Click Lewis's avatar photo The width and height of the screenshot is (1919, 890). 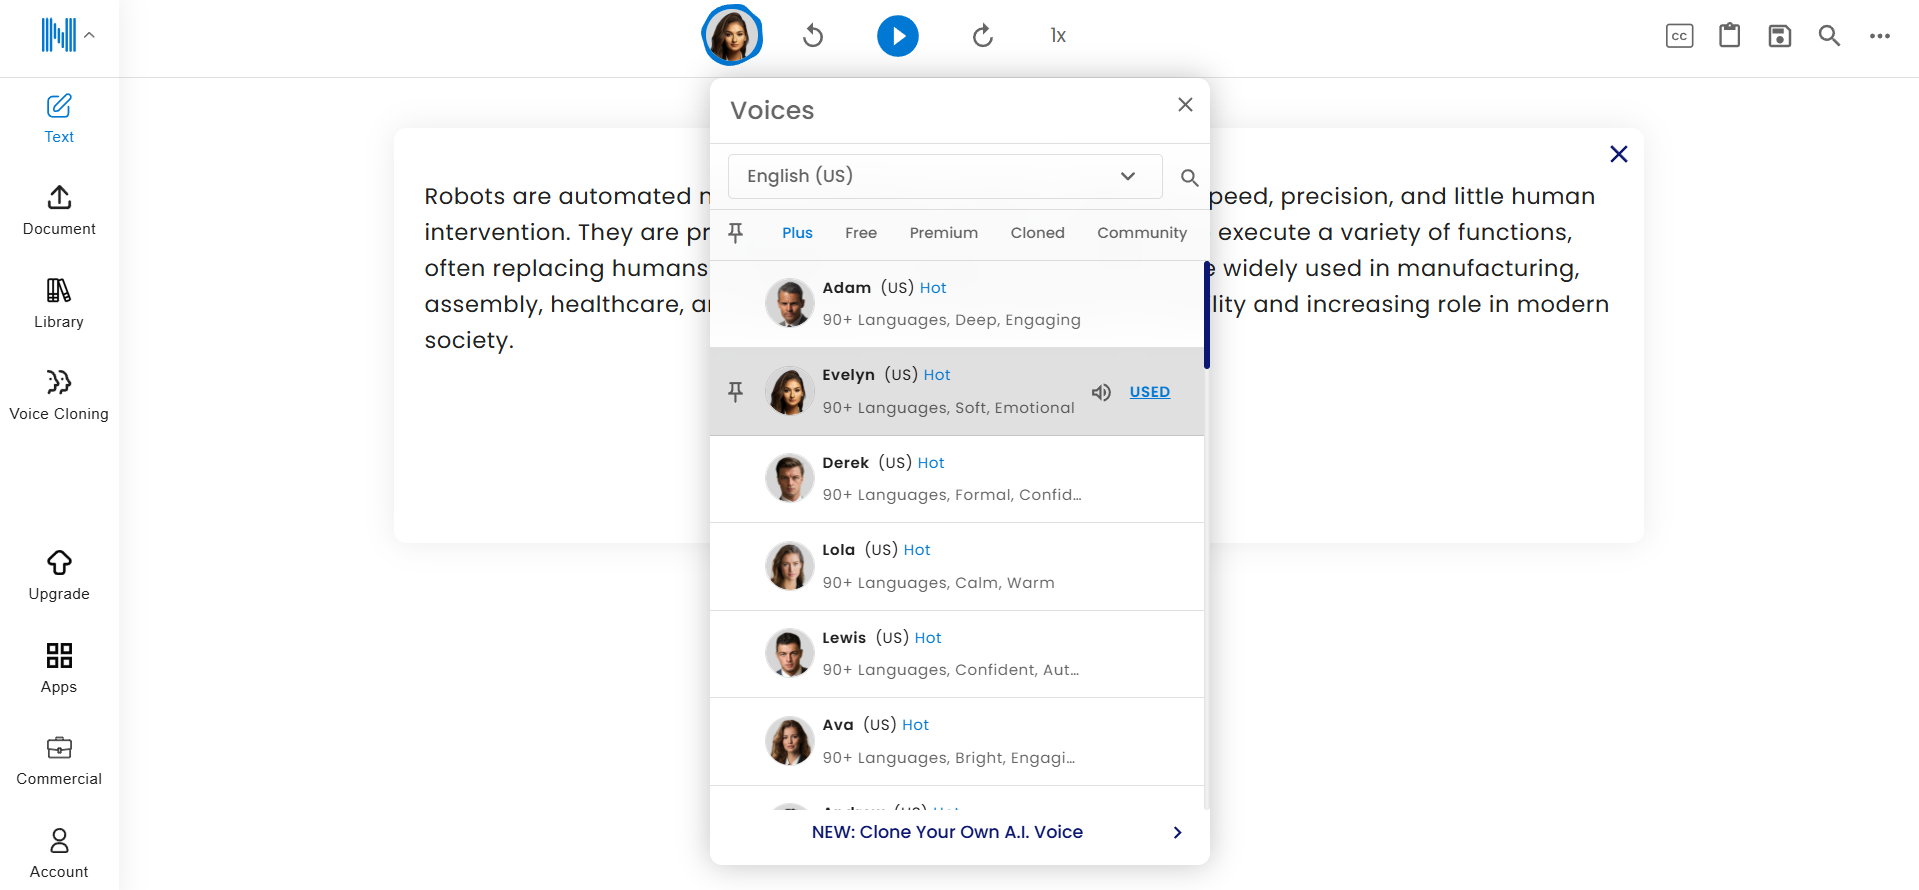(x=790, y=653)
